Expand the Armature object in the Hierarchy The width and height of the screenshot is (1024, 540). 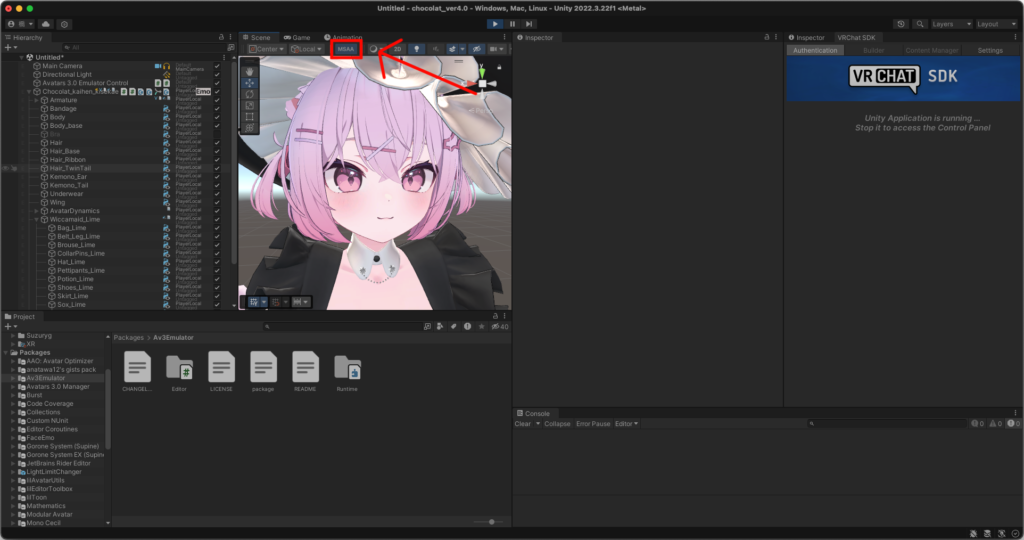37,100
